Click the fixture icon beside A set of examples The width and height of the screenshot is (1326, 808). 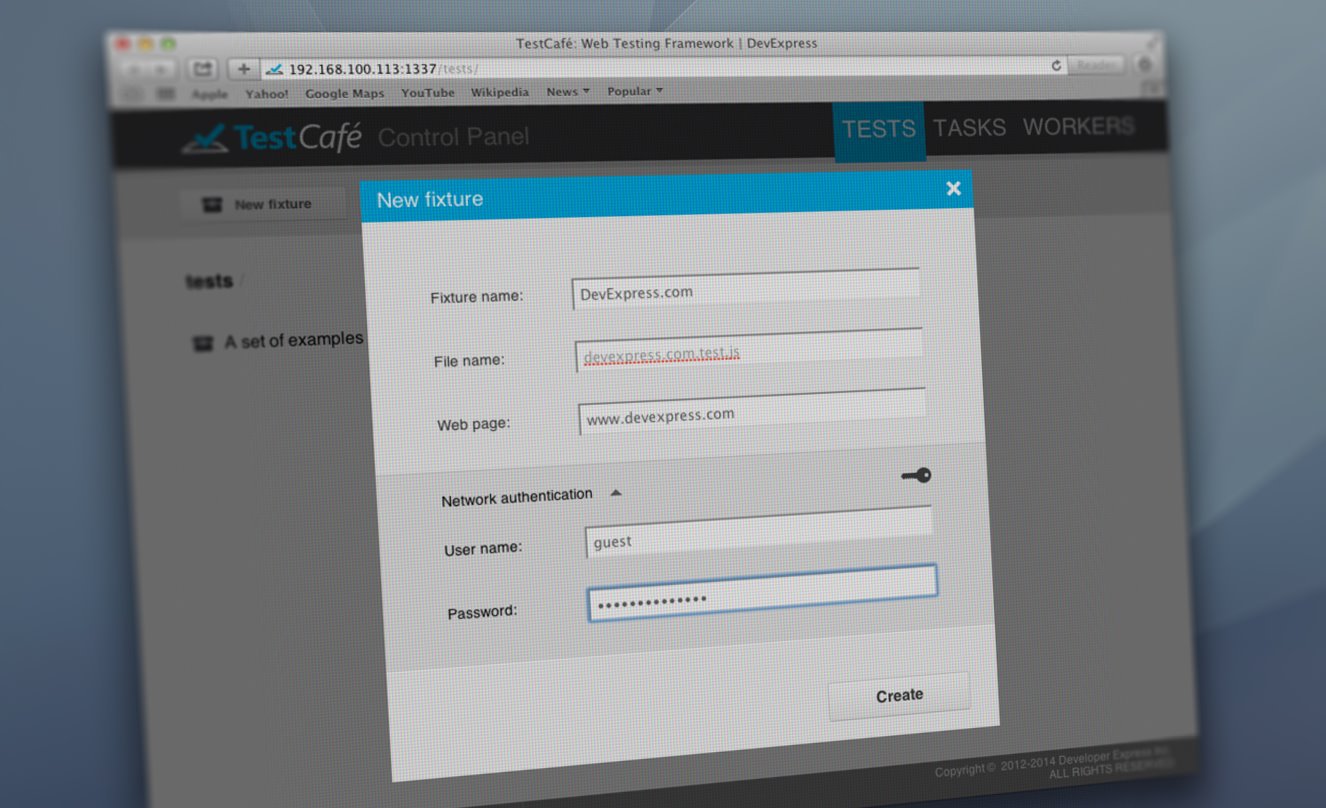coord(202,344)
